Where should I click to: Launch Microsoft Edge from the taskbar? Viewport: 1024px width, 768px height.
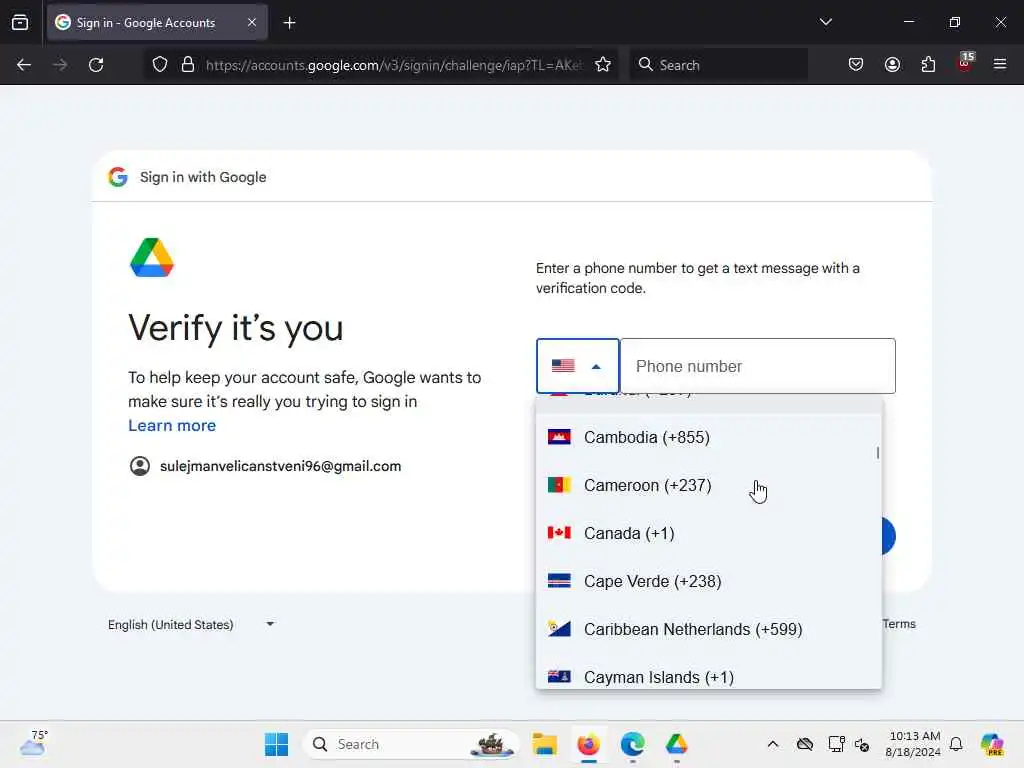coord(632,744)
